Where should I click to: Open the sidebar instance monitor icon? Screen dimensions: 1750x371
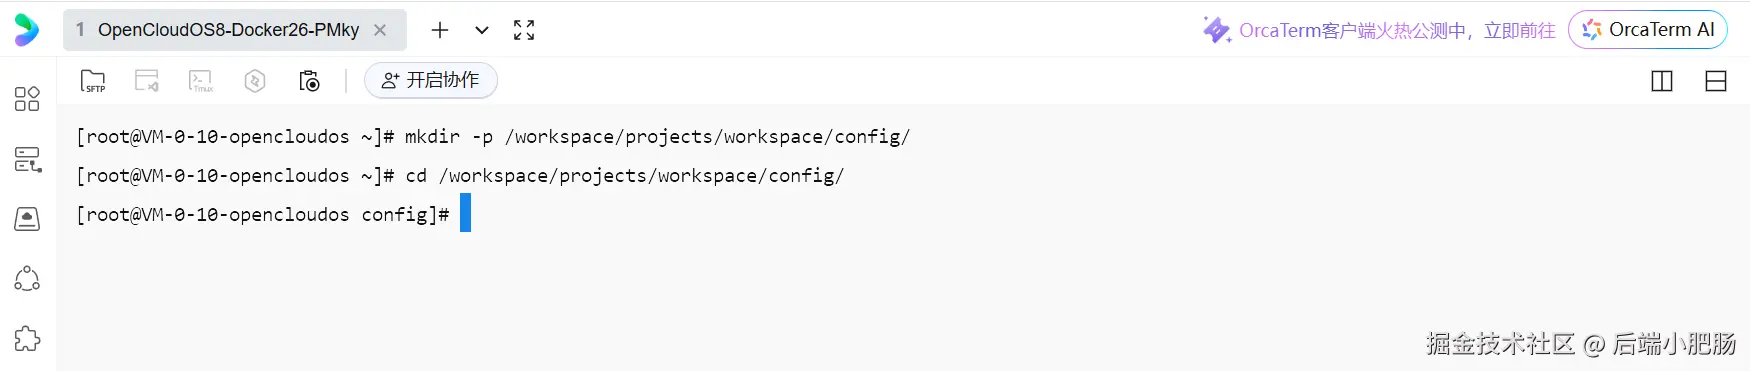click(27, 219)
